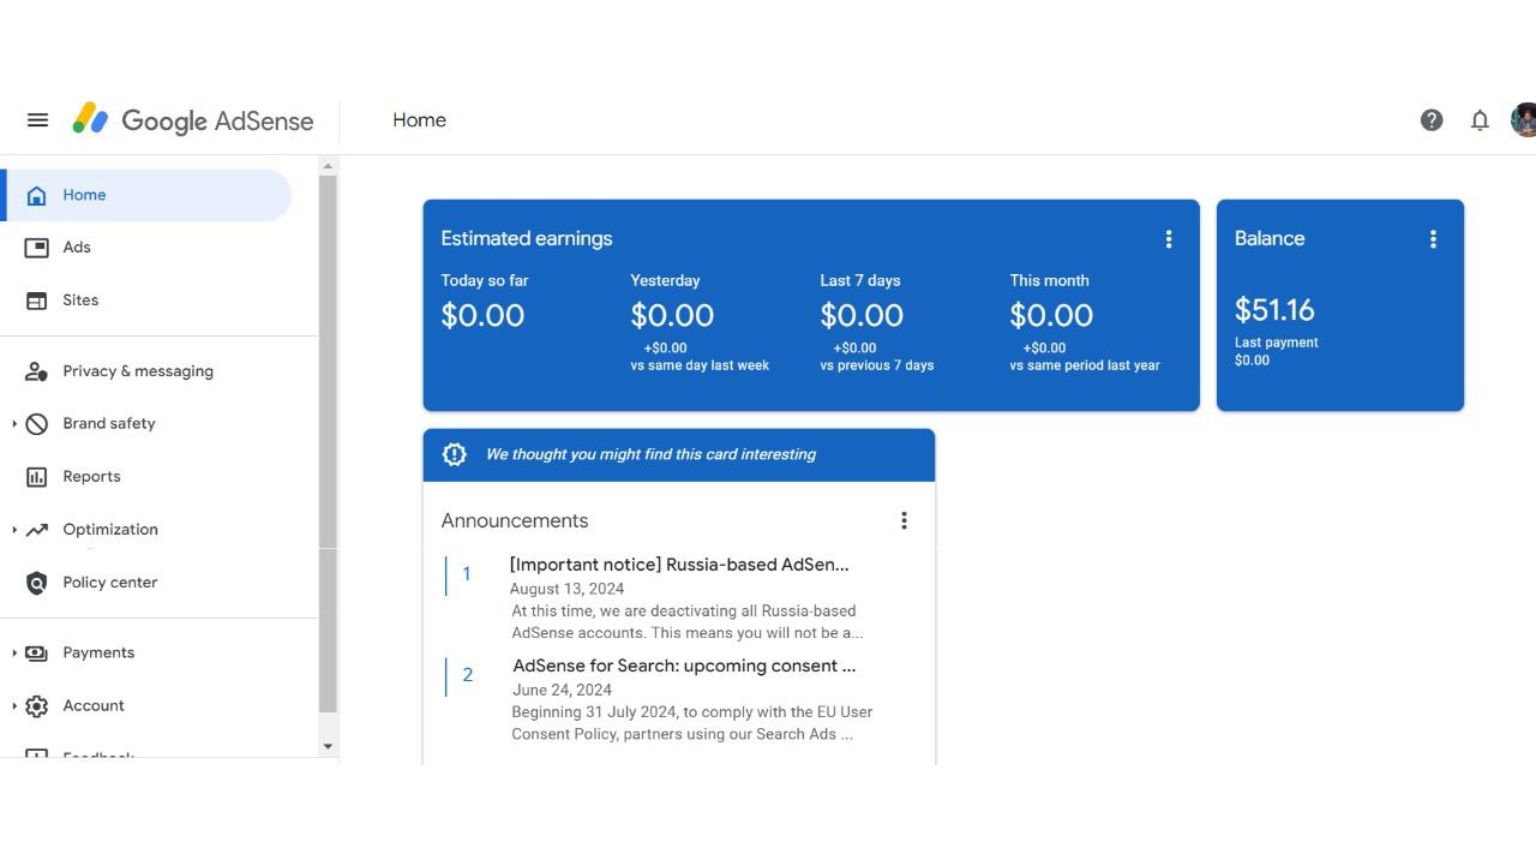The width and height of the screenshot is (1536, 866).
Task: Open Estimated earnings card options menu
Action: point(1168,239)
